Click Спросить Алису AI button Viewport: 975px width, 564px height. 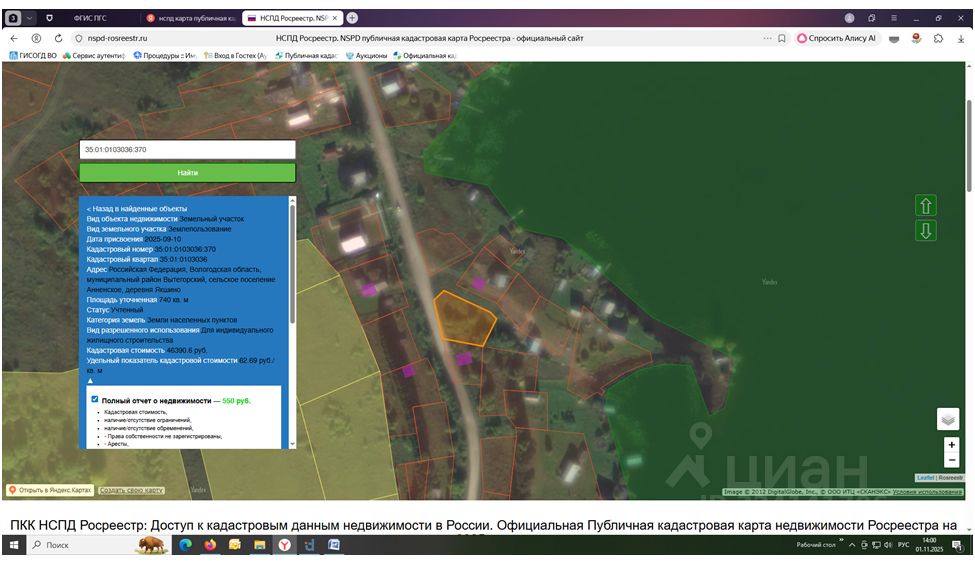836,39
